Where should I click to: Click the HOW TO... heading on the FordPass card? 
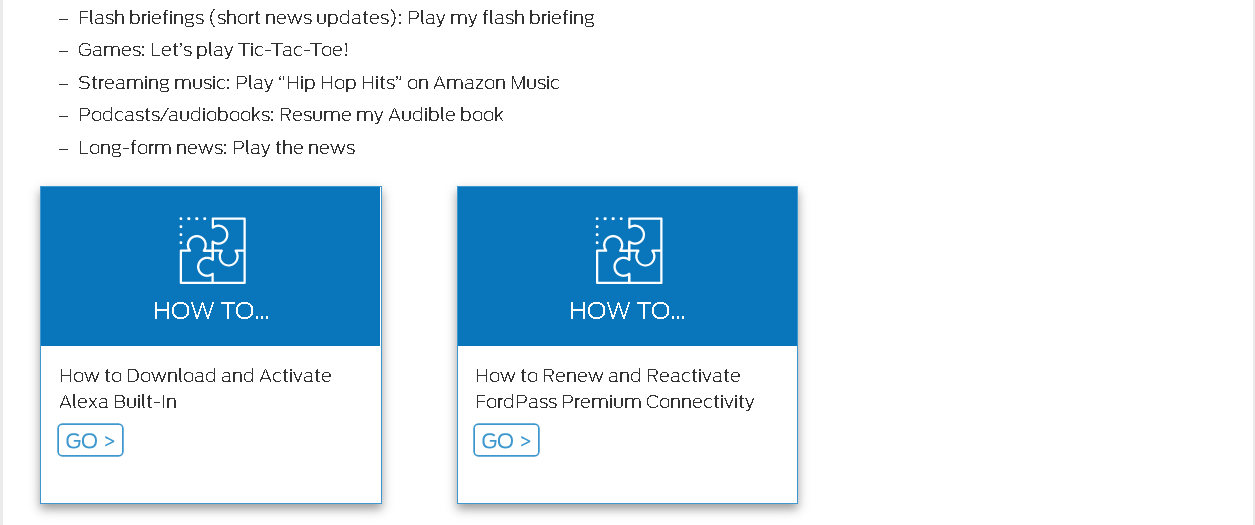coord(627,311)
